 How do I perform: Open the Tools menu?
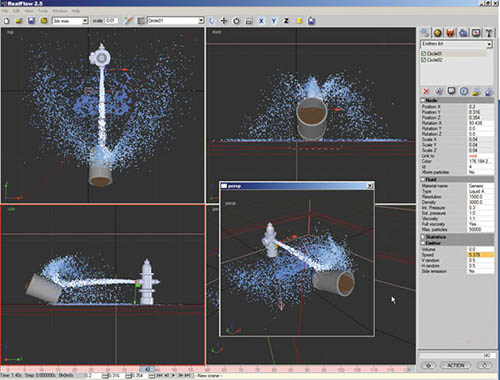pyautogui.click(x=43, y=11)
